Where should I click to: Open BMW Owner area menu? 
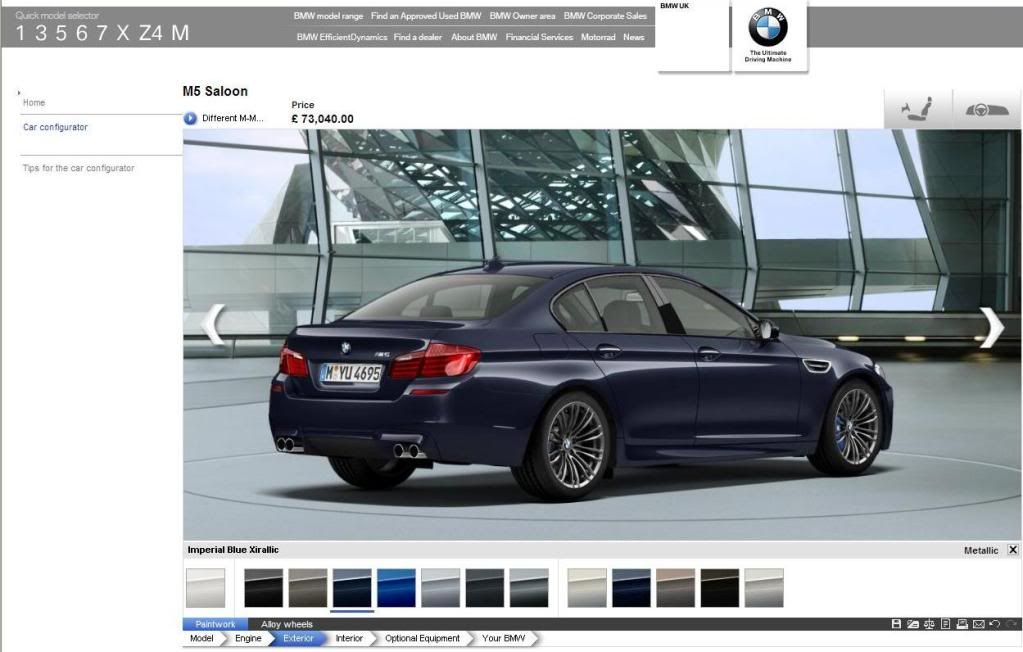[523, 16]
